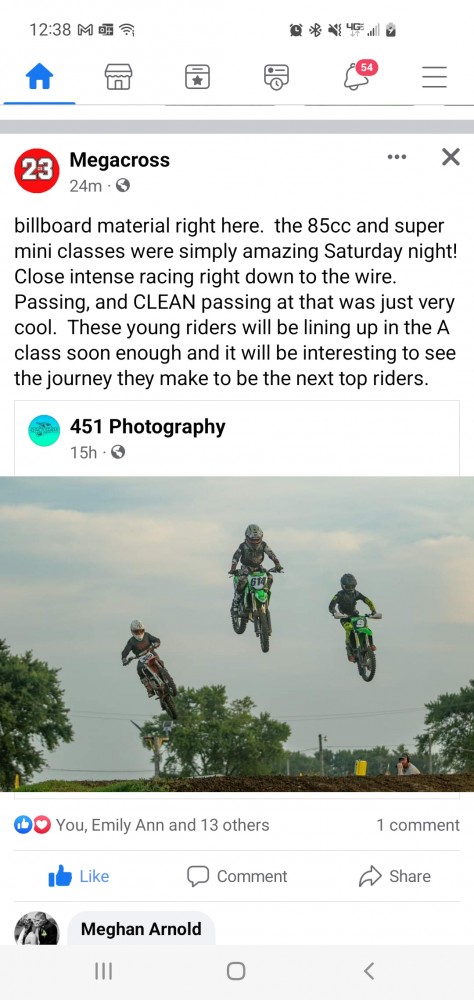View the motocross riders photo
The width and height of the screenshot is (474, 1000).
click(x=237, y=634)
